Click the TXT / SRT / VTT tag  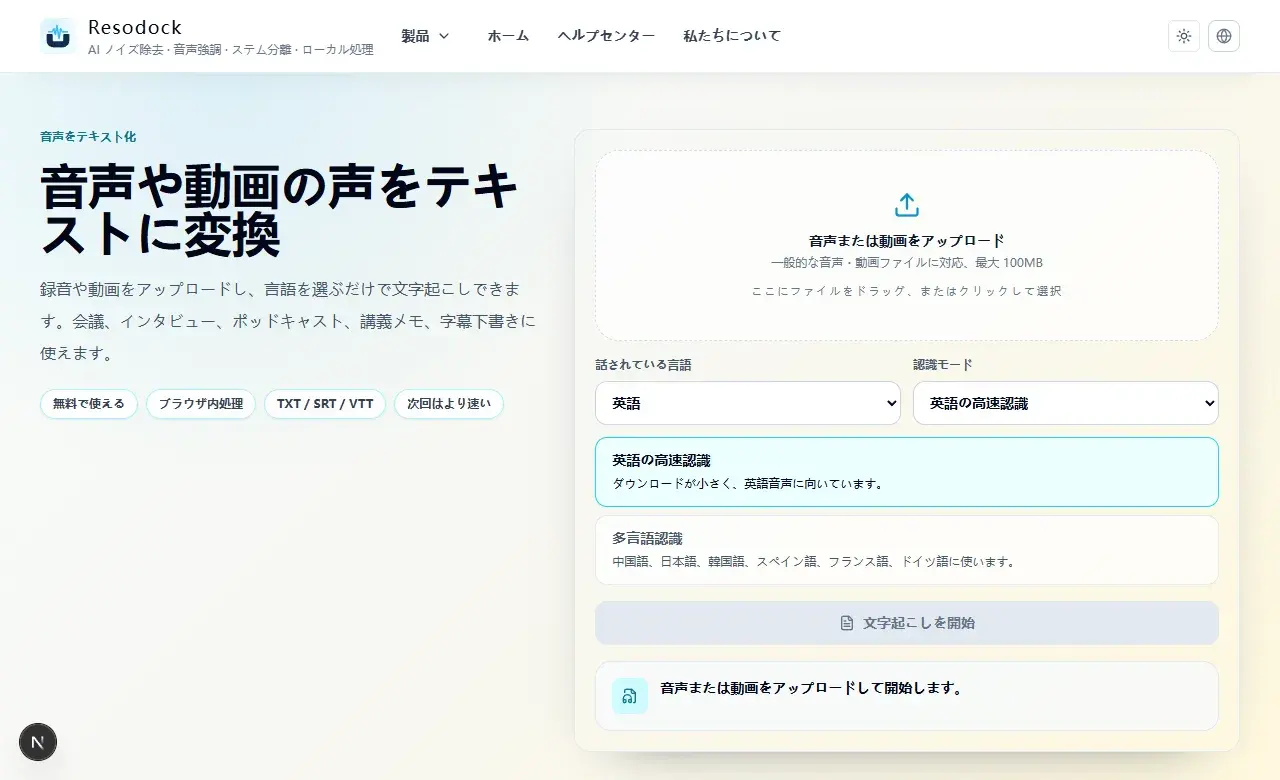pos(325,404)
